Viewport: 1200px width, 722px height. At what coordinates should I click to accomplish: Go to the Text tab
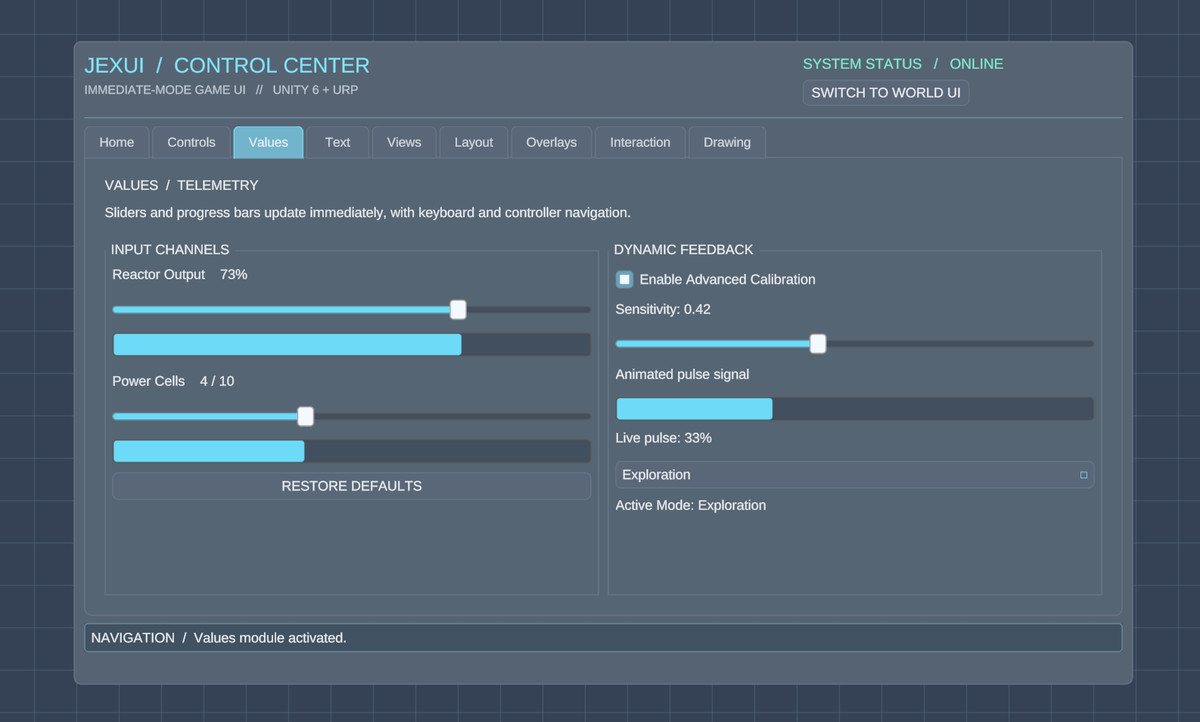[x=338, y=142]
